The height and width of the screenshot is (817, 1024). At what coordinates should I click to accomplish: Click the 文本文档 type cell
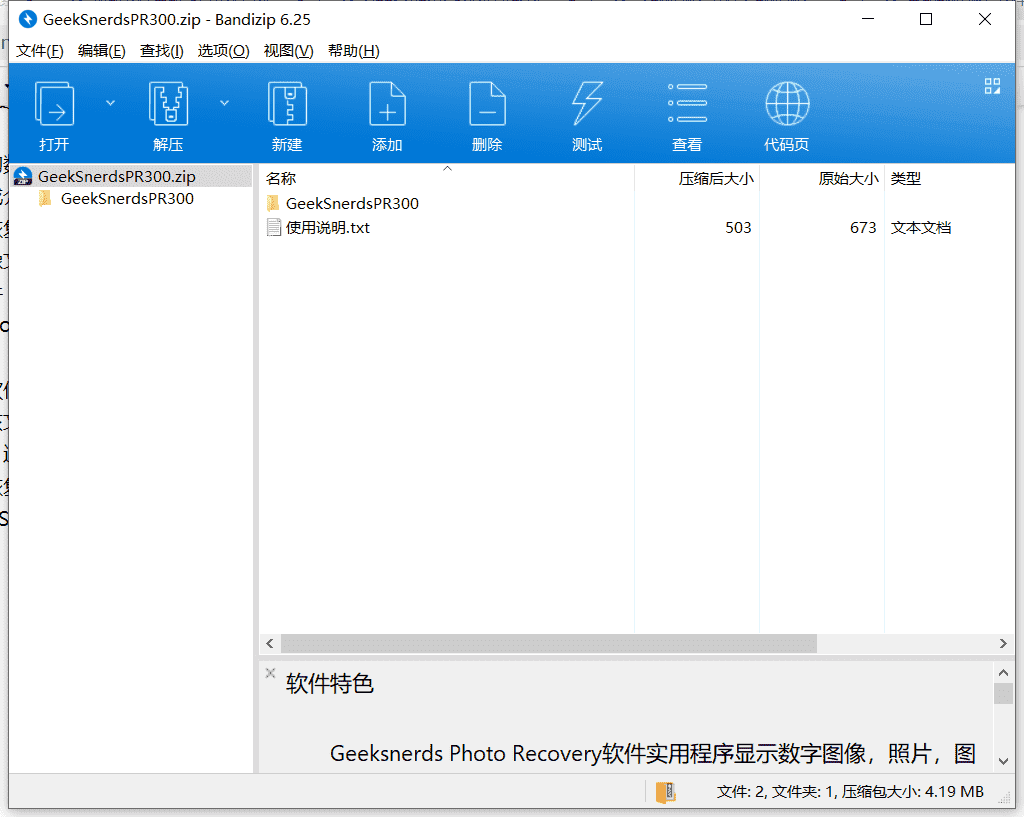(921, 228)
